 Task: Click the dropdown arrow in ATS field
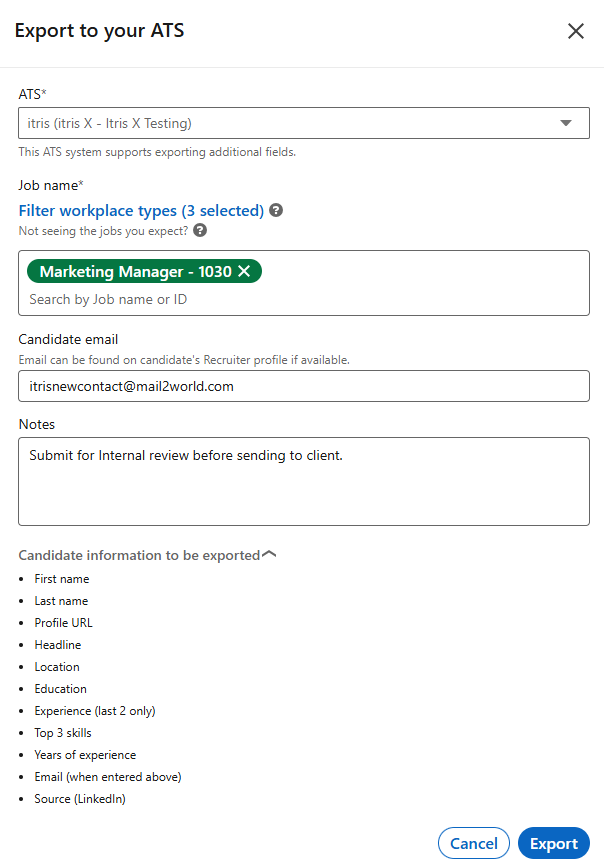pyautogui.click(x=566, y=123)
